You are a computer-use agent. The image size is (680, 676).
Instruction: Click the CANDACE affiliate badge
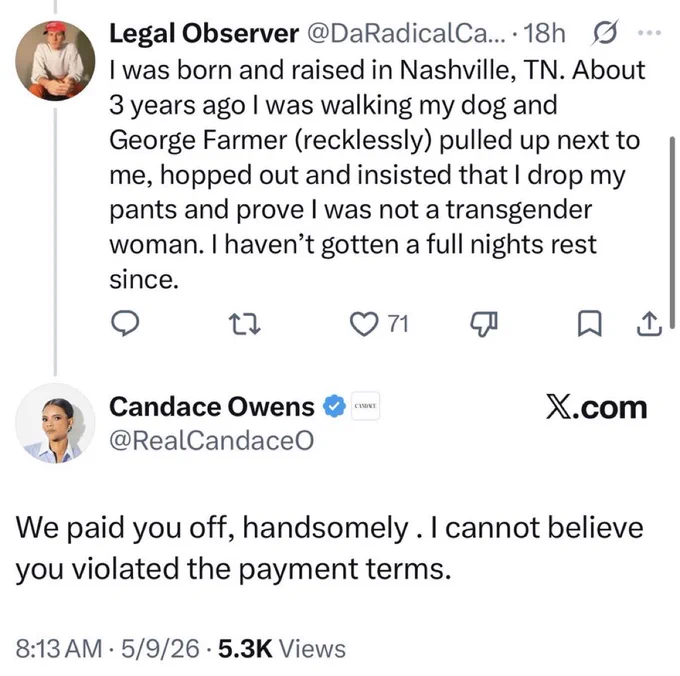(365, 406)
